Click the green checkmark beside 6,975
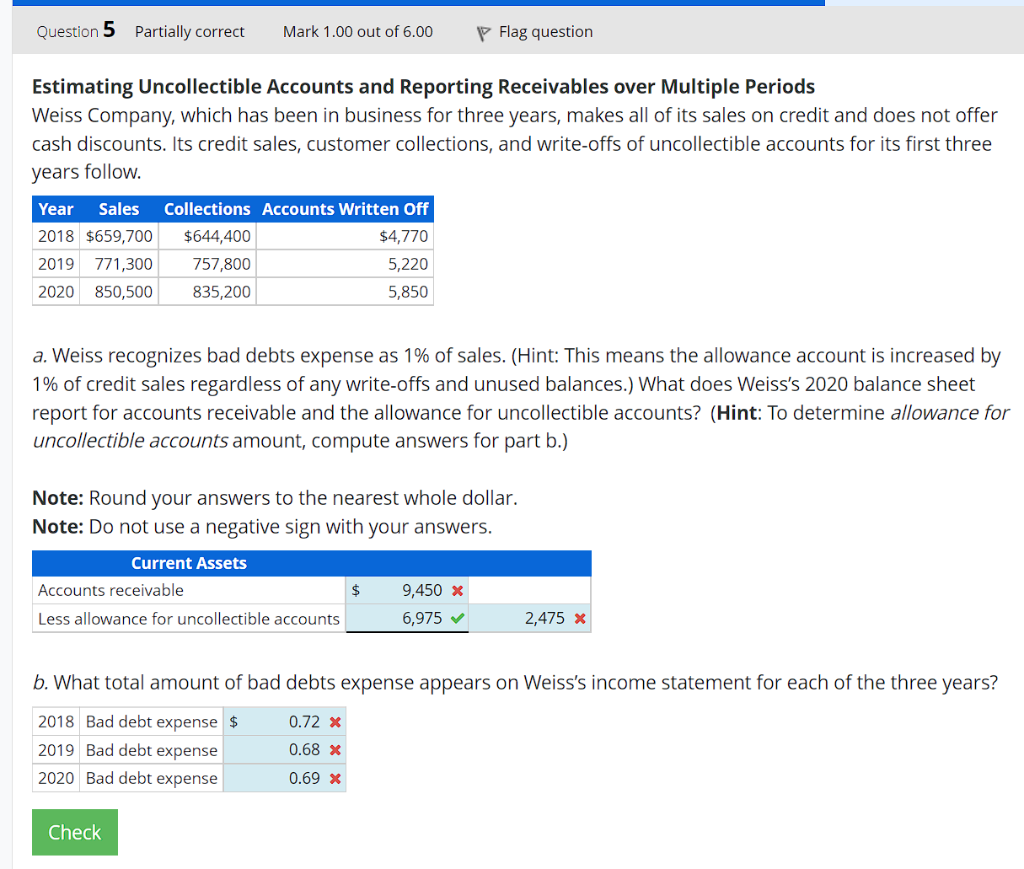The height and width of the screenshot is (869, 1024). pyautogui.click(x=458, y=618)
